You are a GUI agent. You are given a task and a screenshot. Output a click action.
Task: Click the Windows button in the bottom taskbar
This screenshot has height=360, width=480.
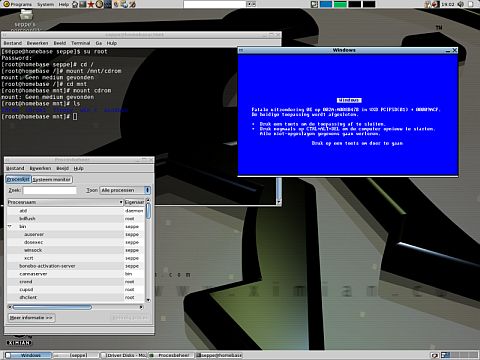tap(28, 355)
